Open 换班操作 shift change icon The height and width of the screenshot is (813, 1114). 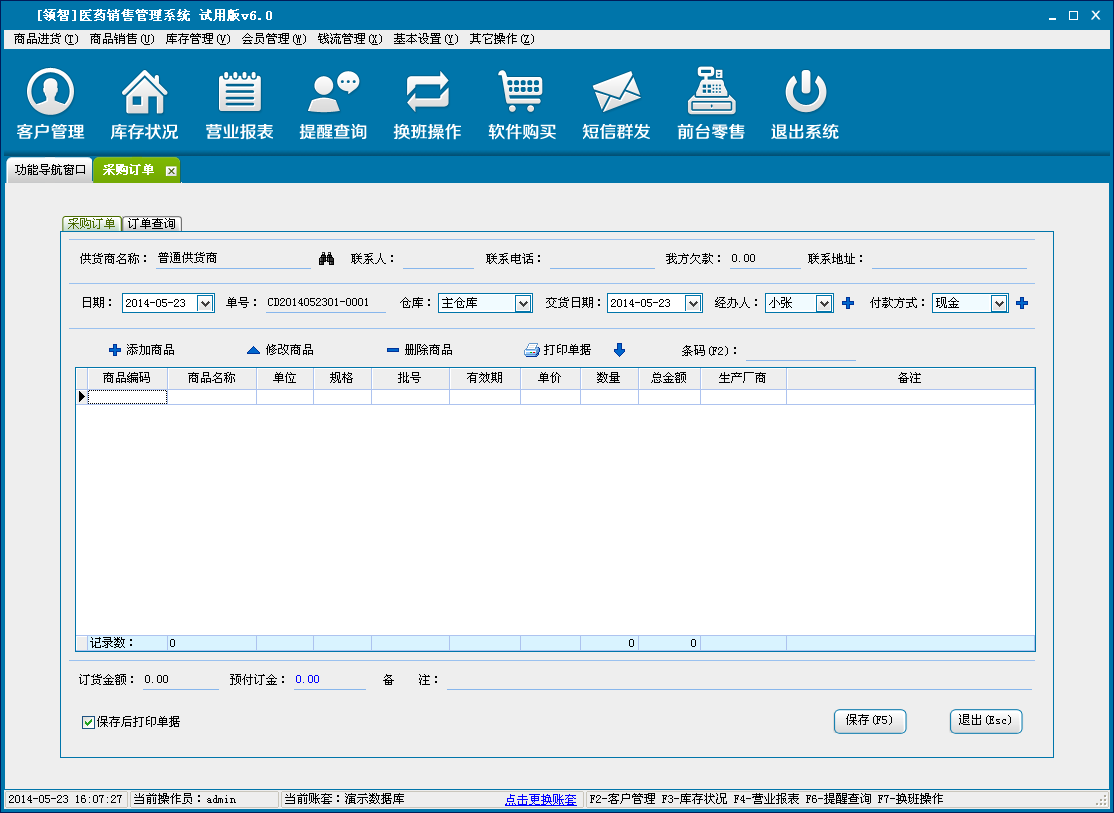pos(427,93)
